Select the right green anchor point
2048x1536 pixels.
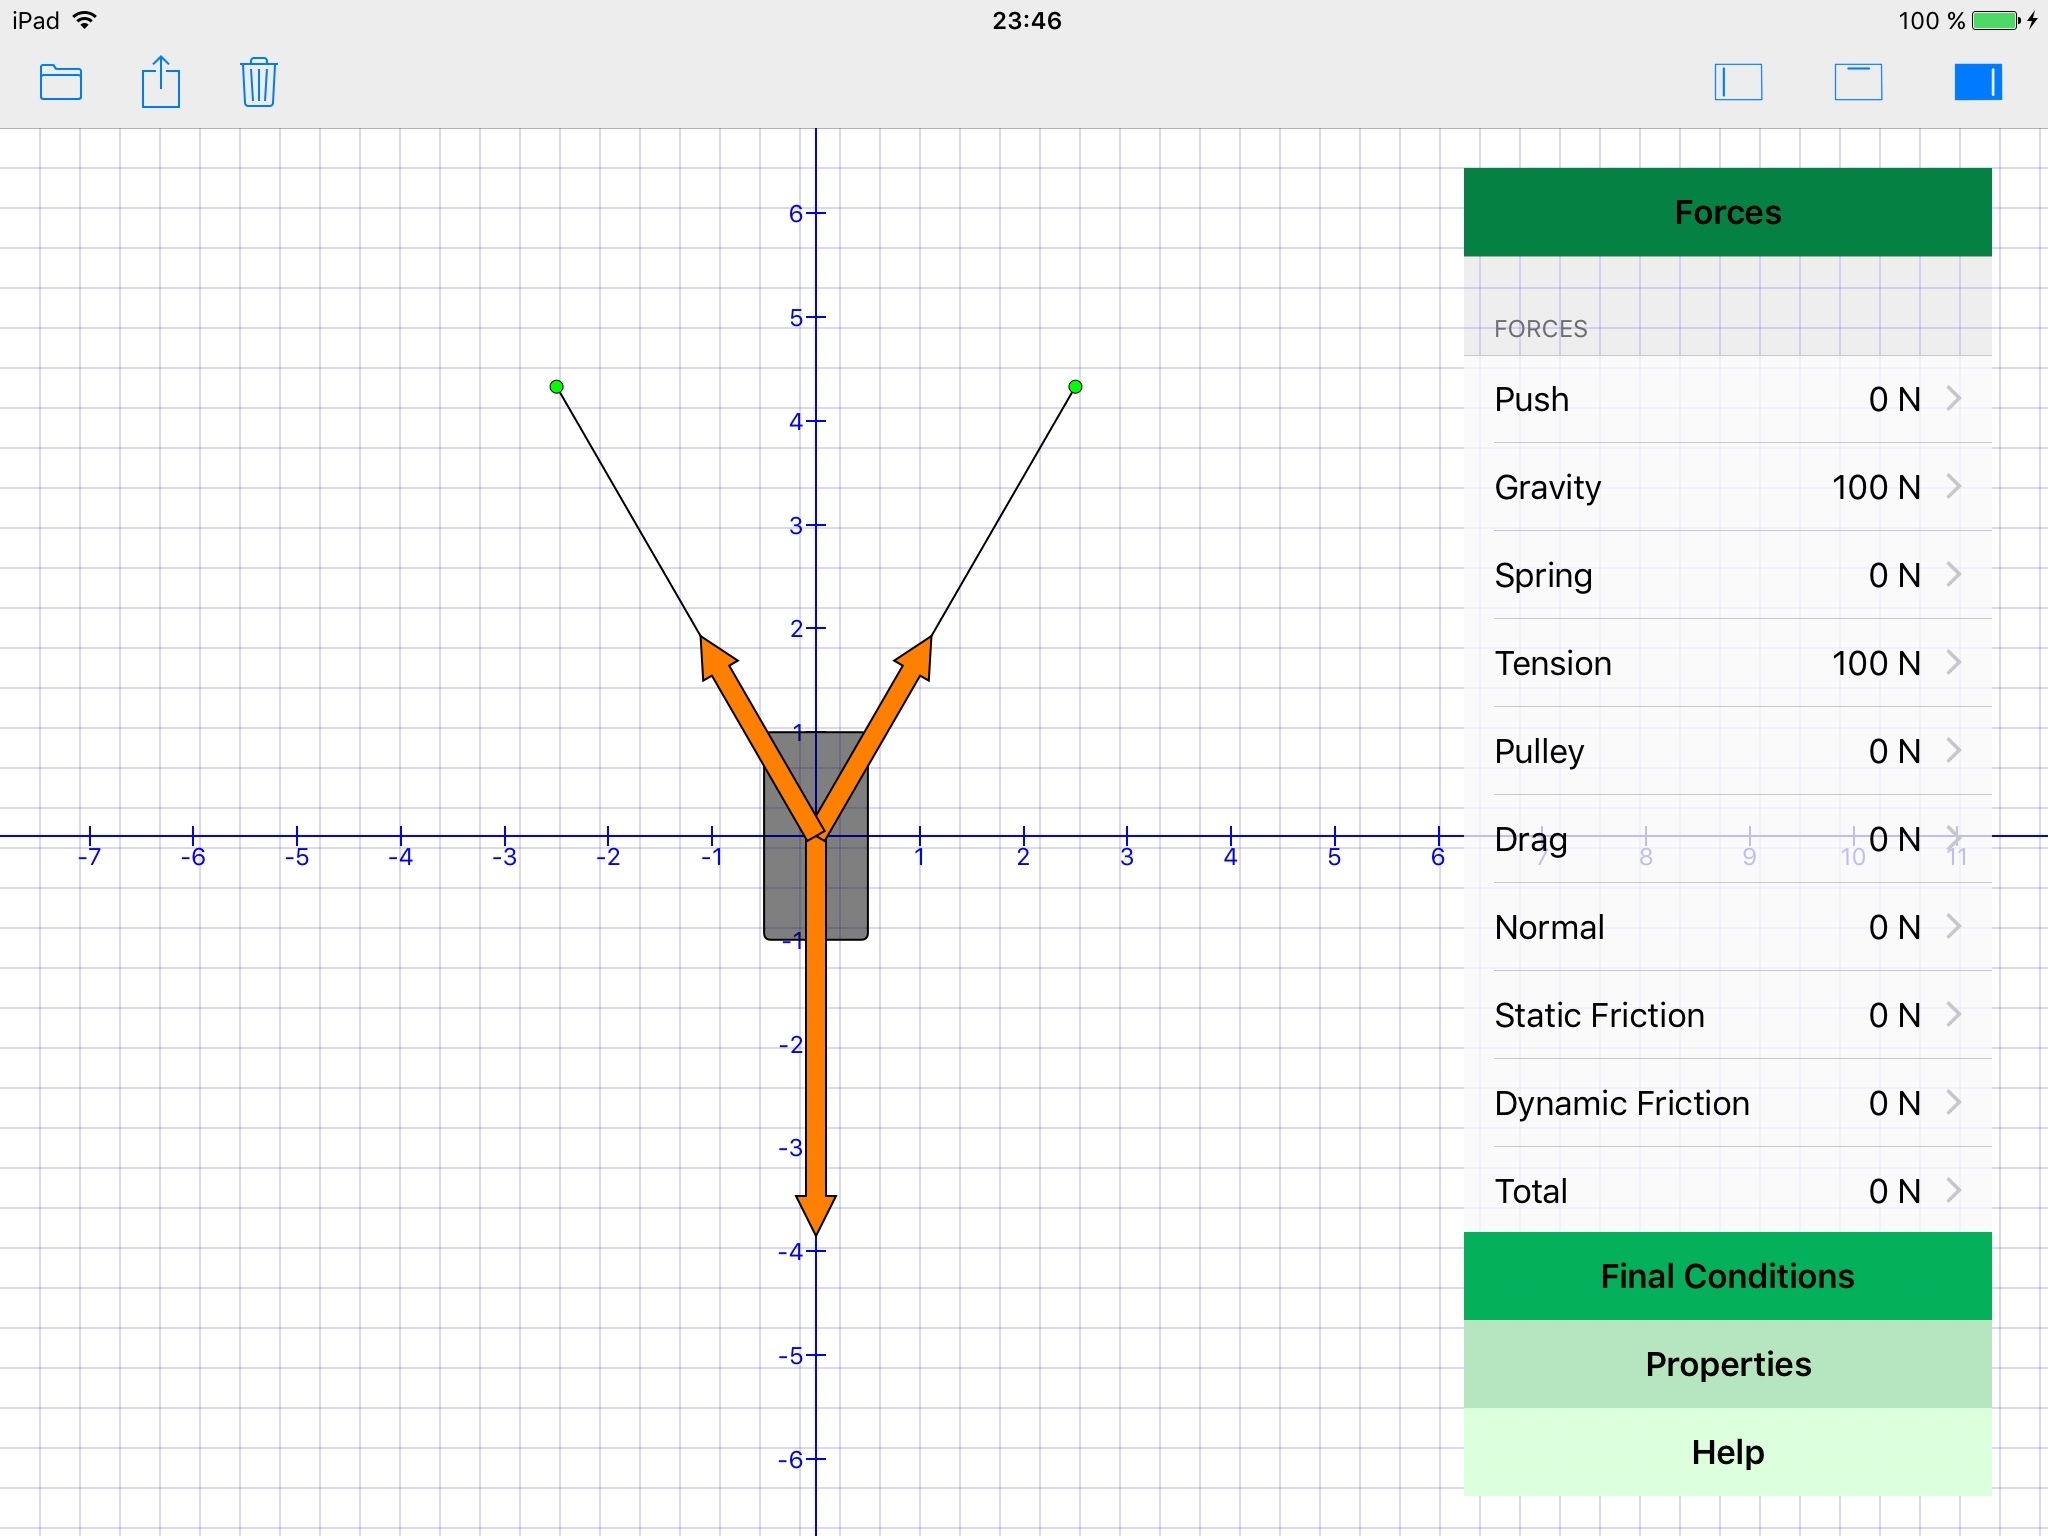click(x=1075, y=387)
